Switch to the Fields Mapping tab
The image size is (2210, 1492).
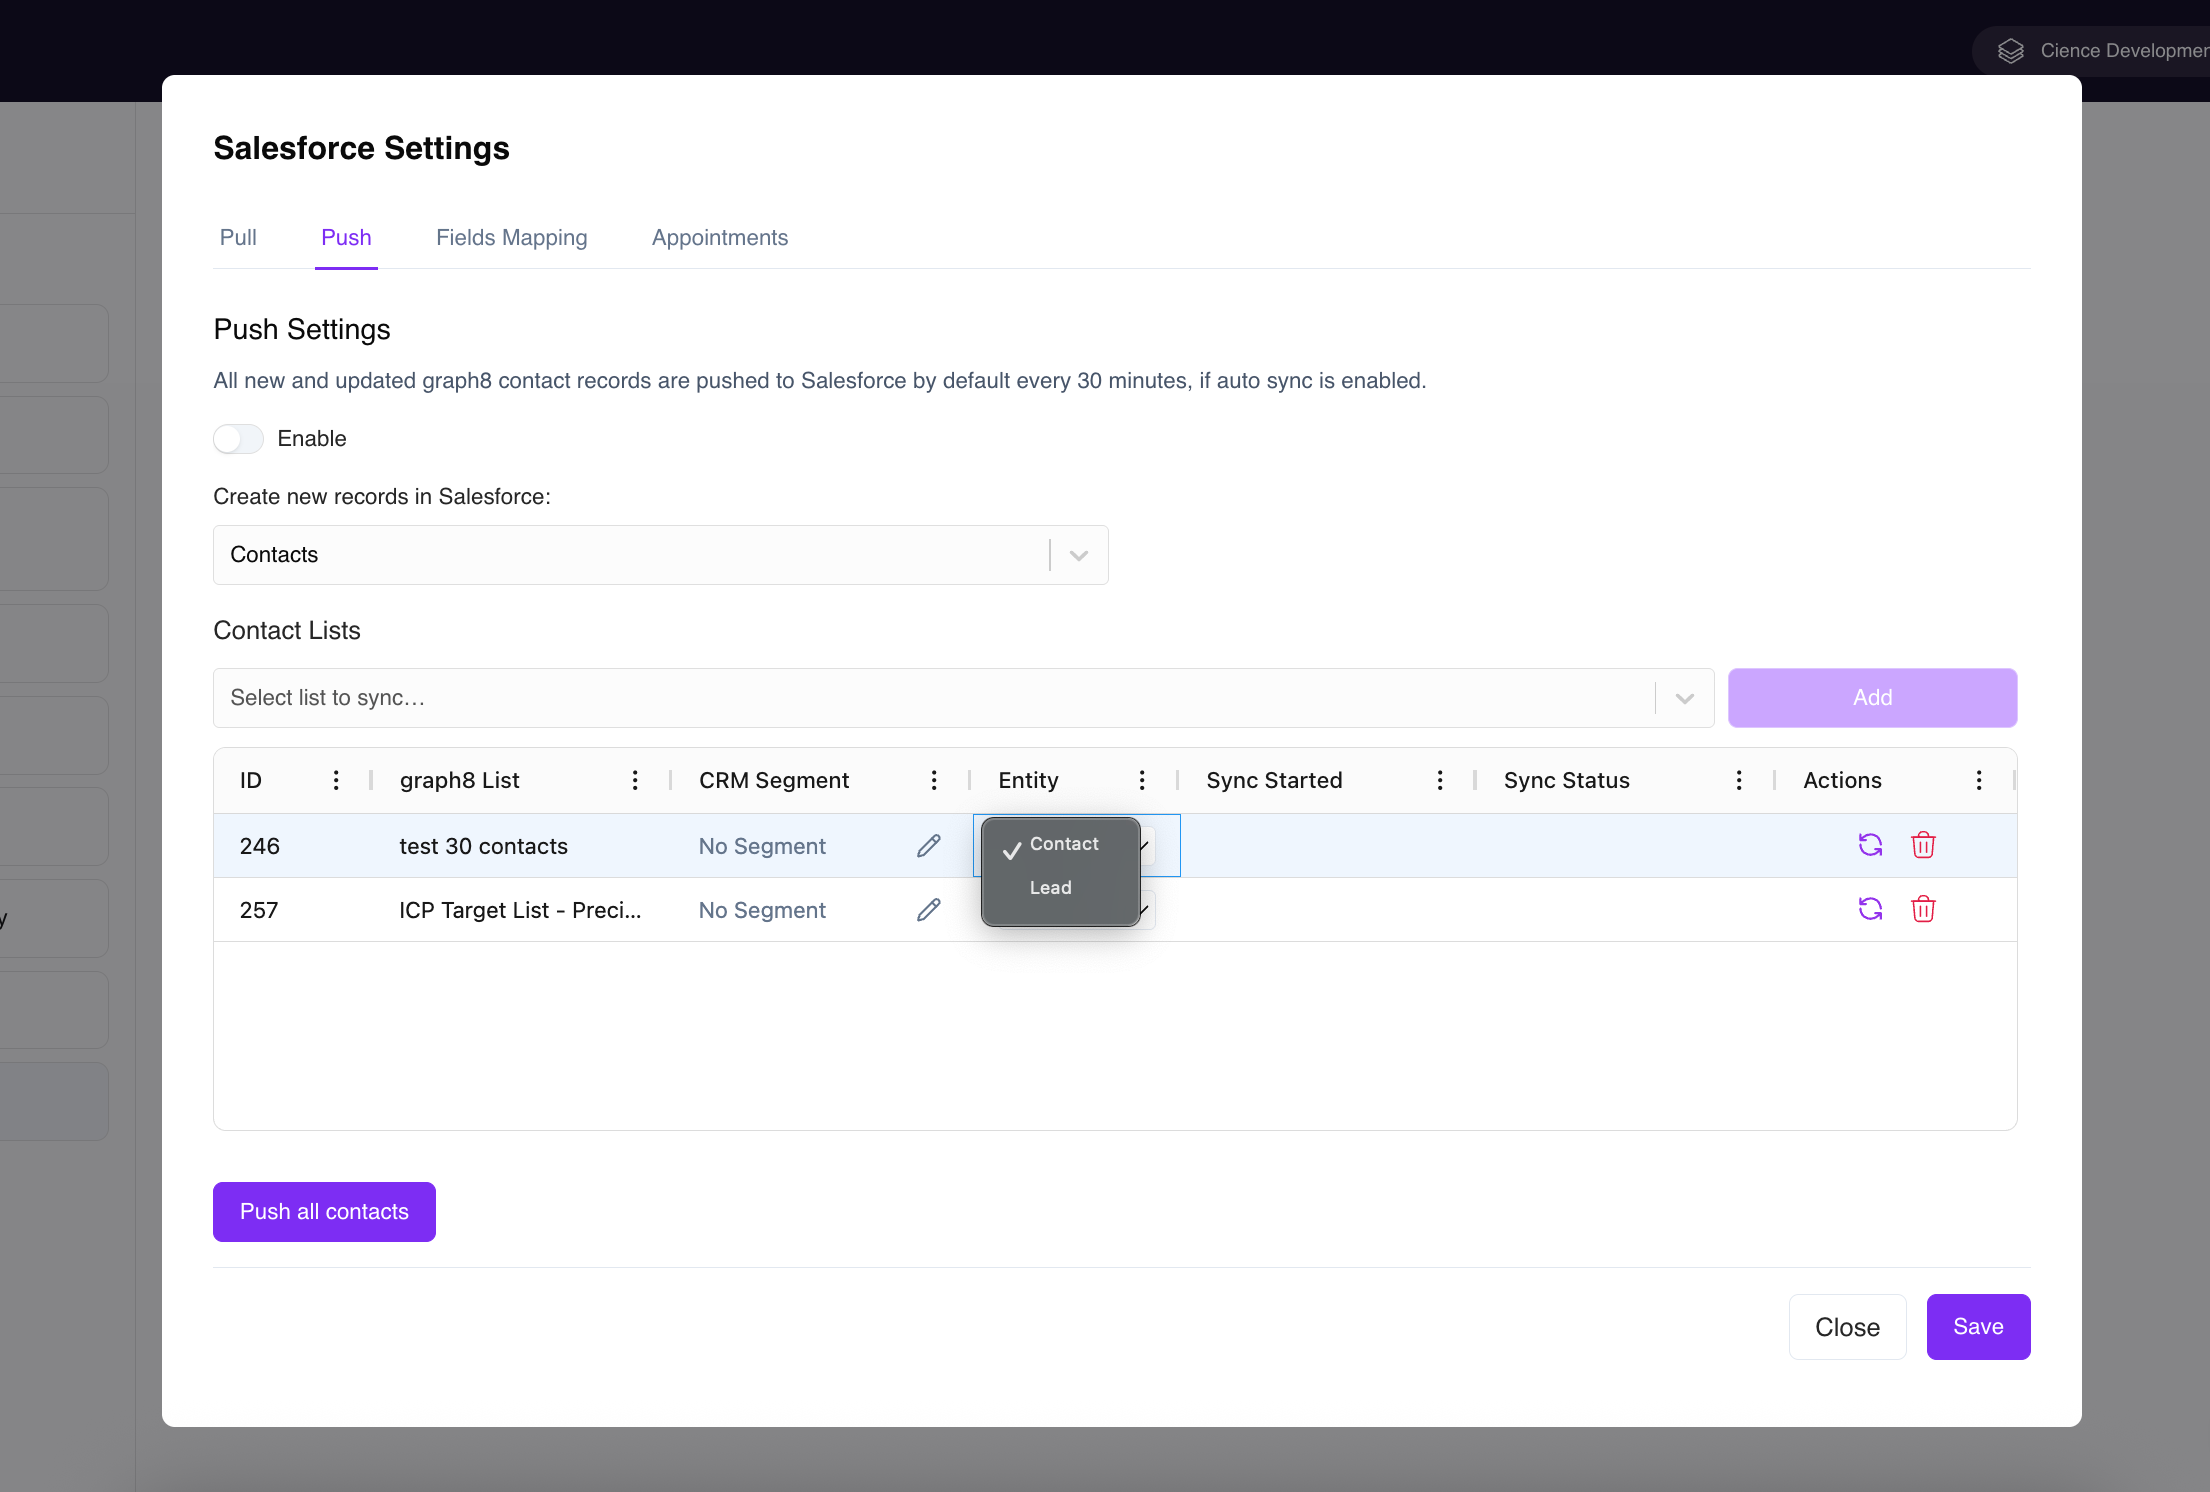pyautogui.click(x=511, y=238)
